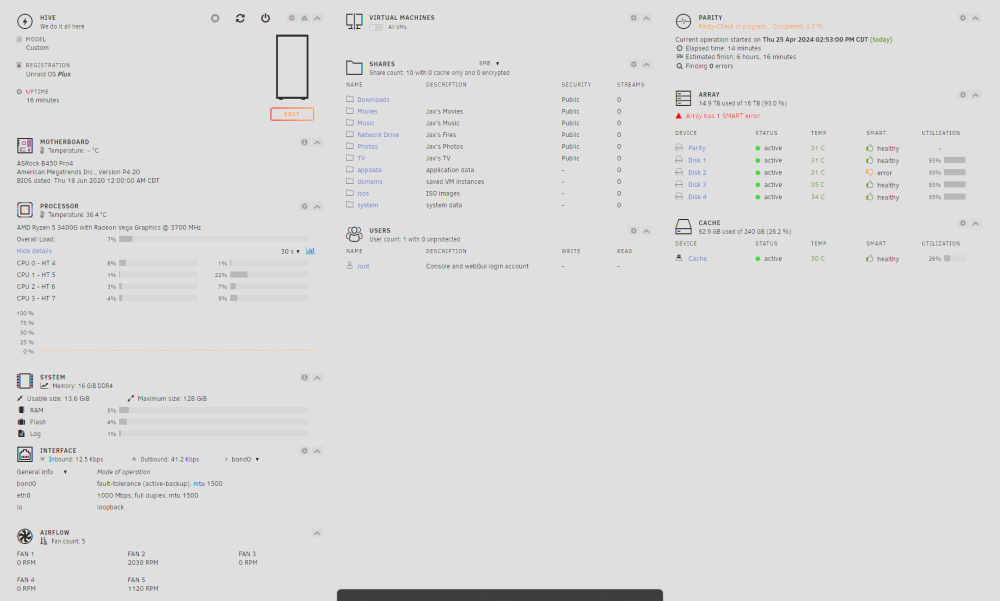Open Interface settings gear

304,450
